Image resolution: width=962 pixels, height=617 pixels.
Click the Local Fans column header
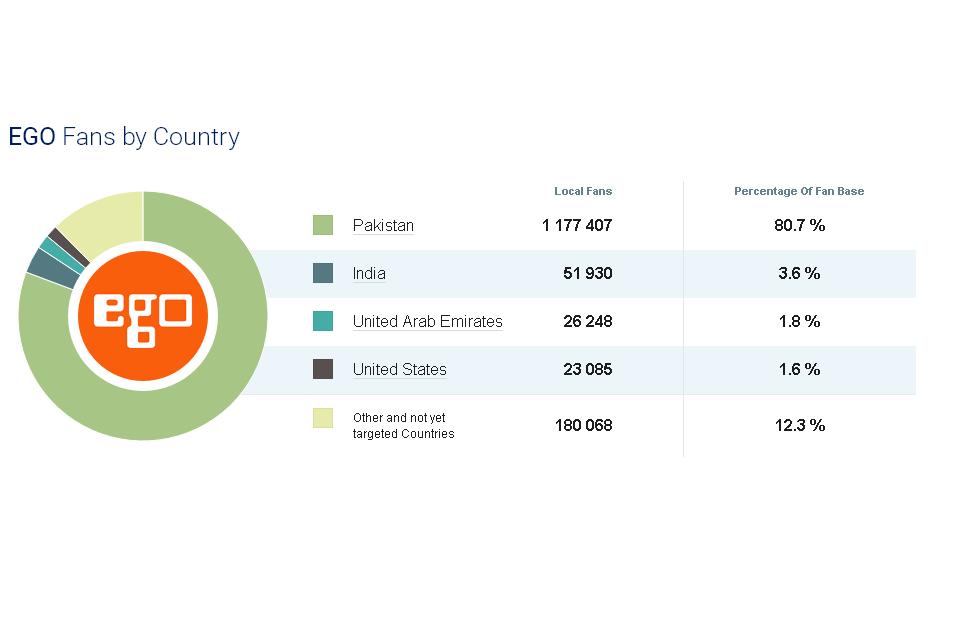pyautogui.click(x=583, y=191)
